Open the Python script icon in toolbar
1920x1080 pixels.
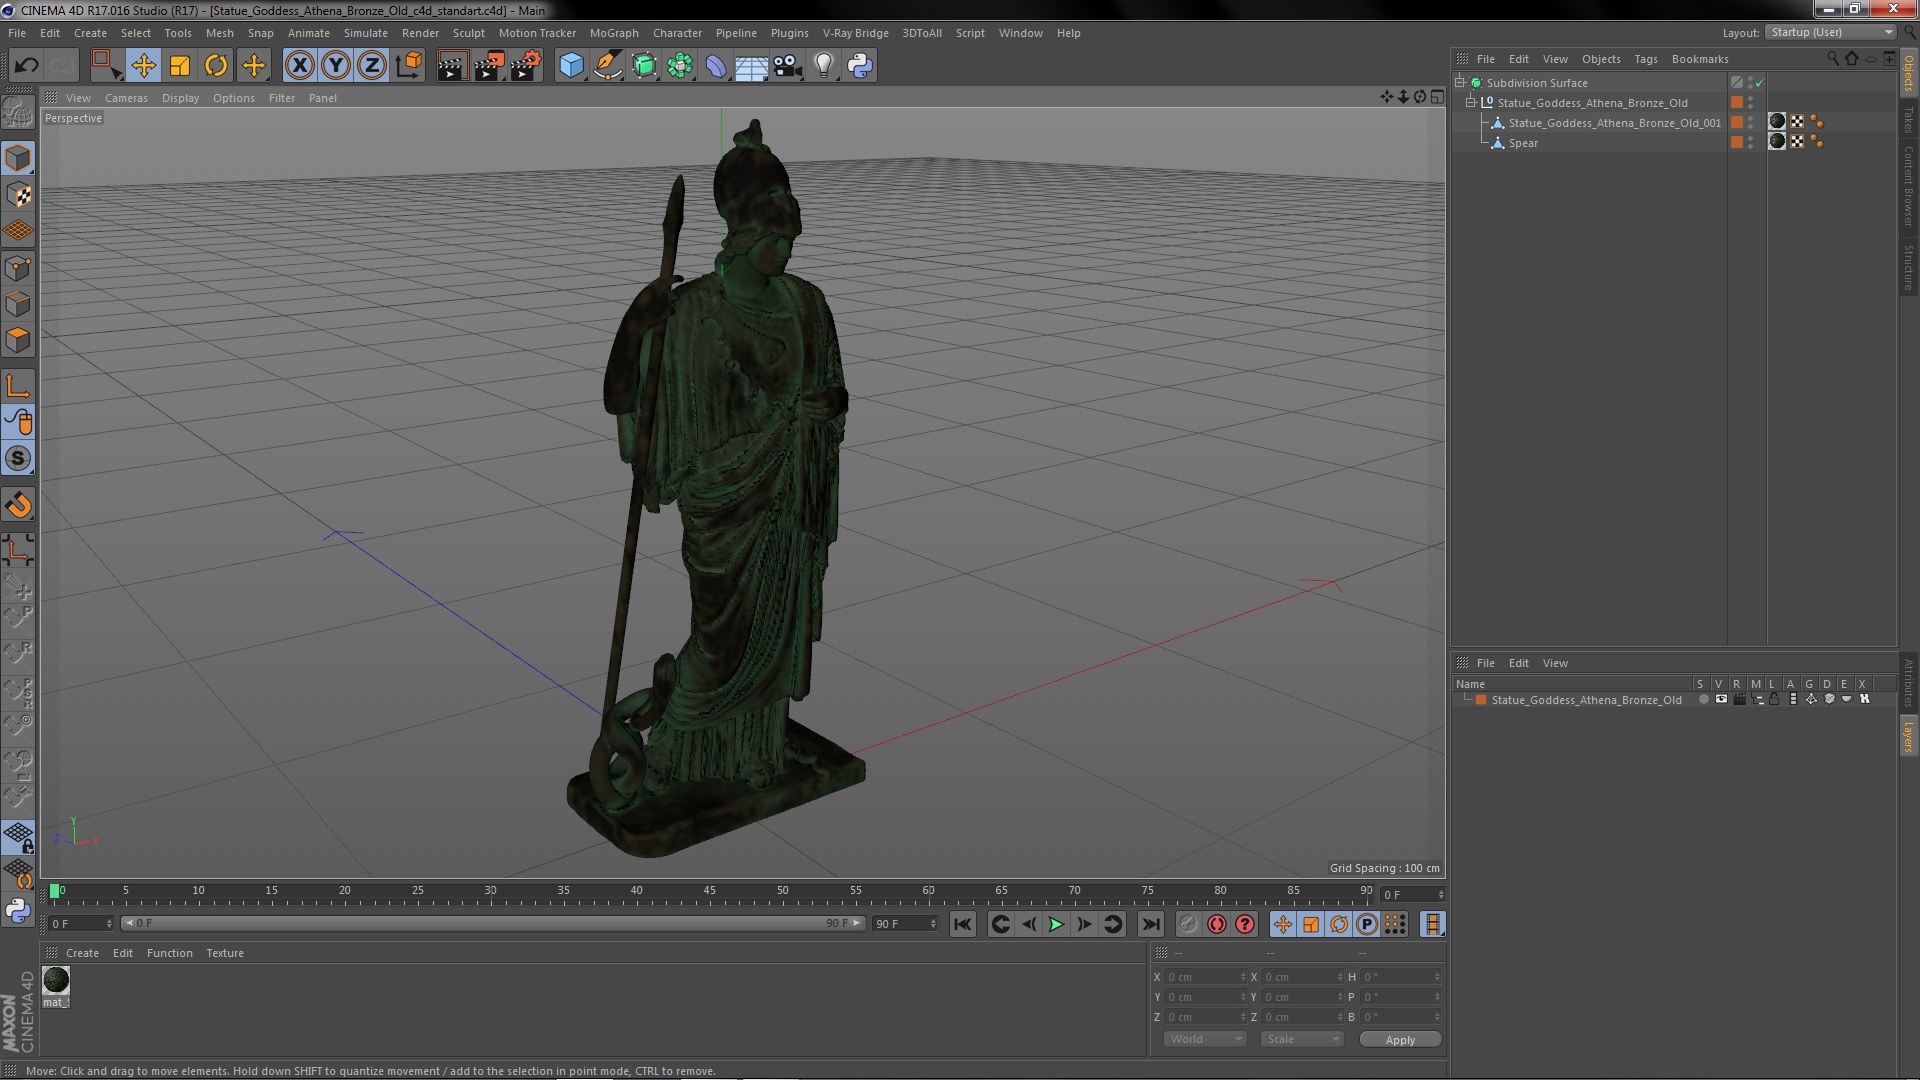[860, 66]
